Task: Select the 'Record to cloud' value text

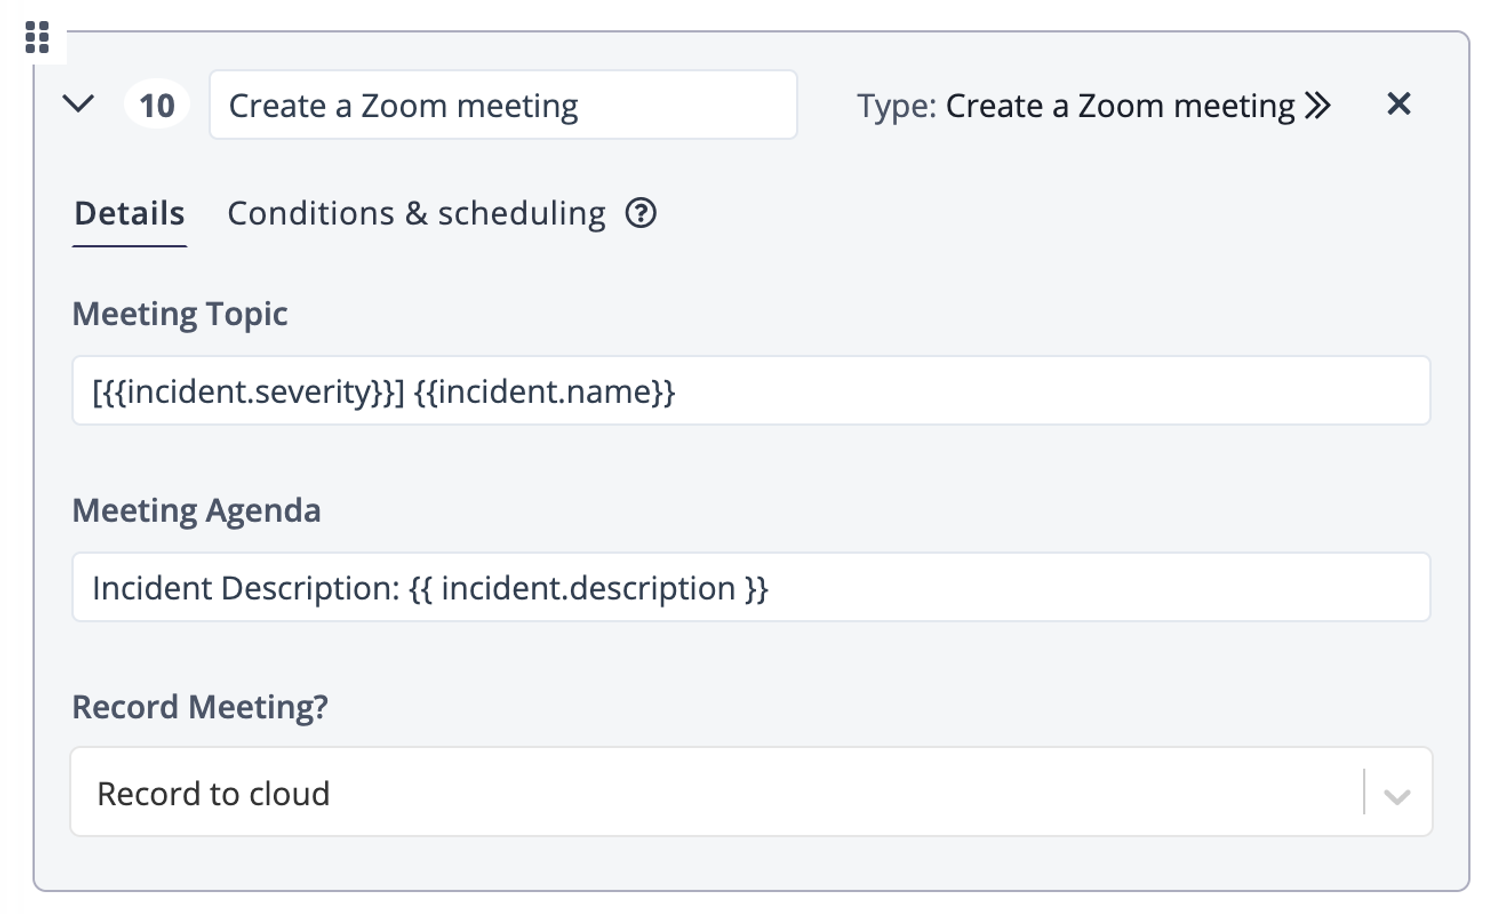Action: [213, 794]
